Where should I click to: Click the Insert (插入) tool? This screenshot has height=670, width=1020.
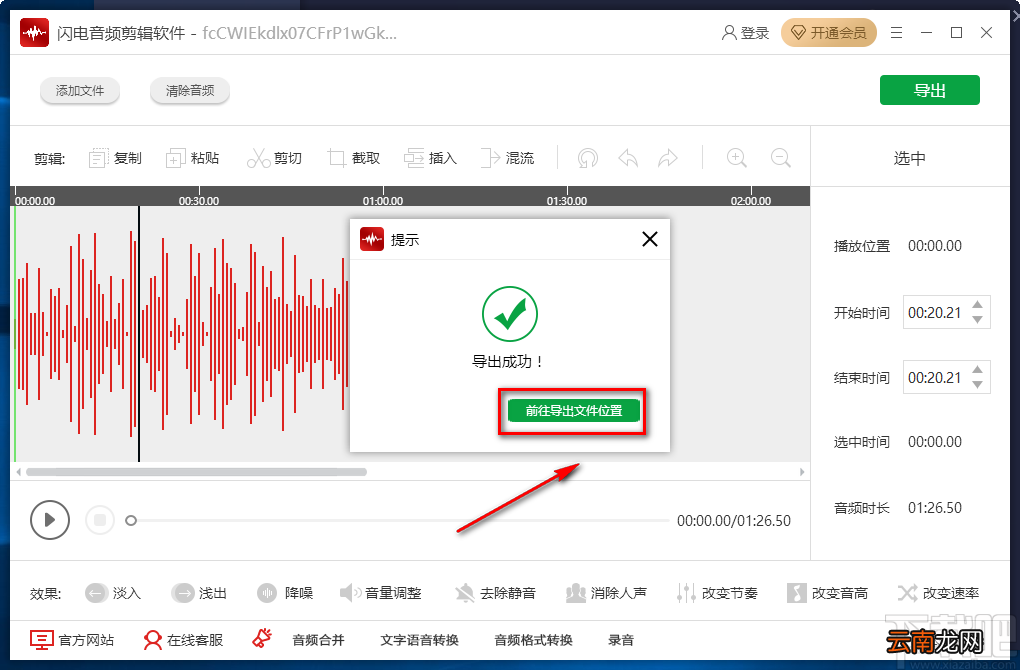point(430,158)
